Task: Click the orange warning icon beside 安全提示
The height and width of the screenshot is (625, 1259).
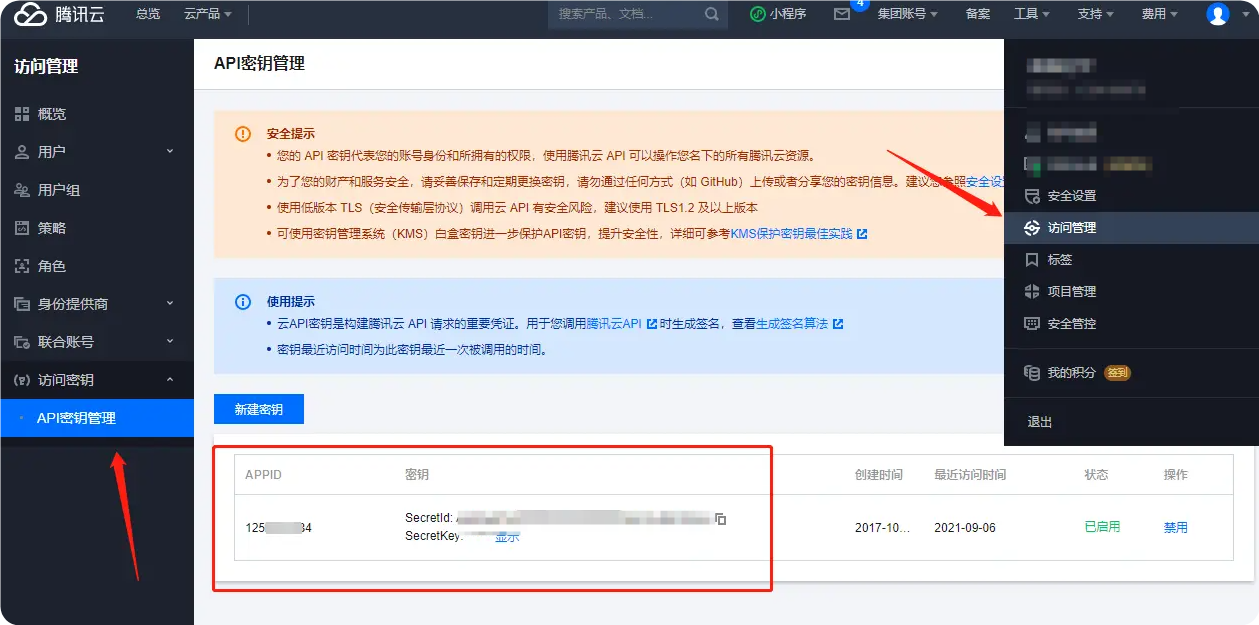Action: pos(243,134)
